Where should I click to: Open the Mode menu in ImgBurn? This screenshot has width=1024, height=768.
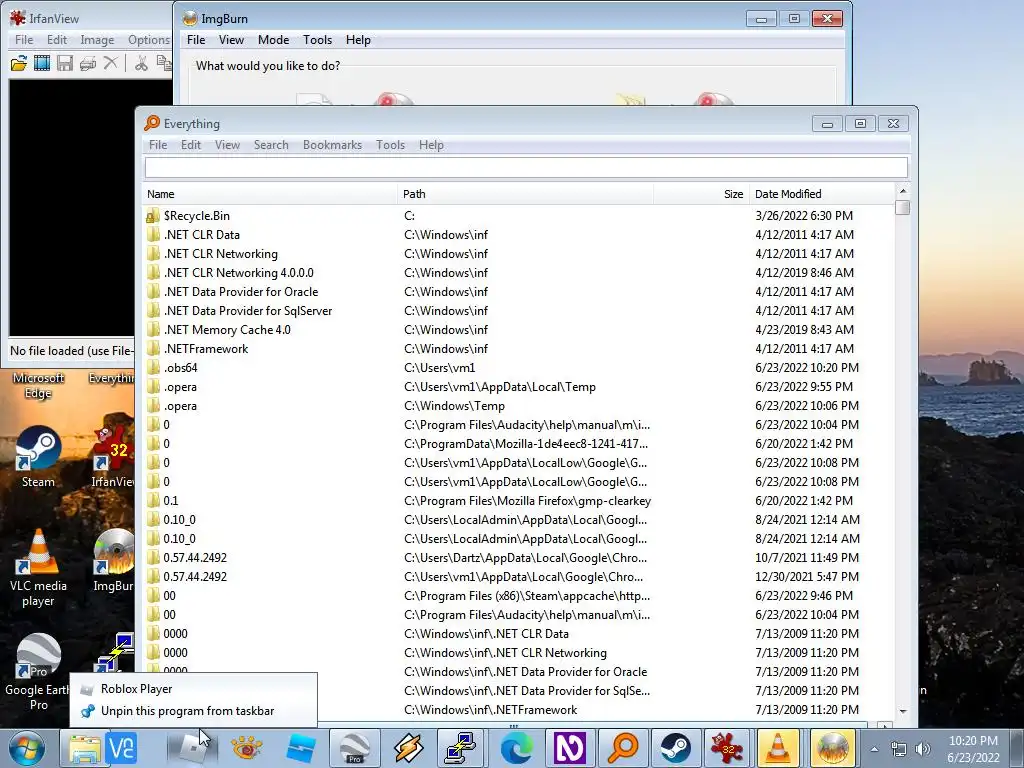click(274, 40)
